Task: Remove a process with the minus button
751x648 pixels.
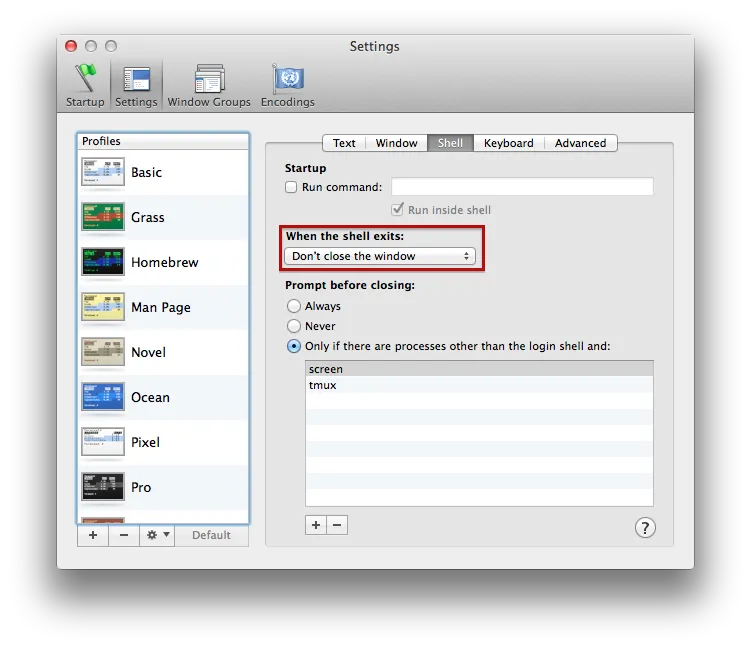Action: pyautogui.click(x=337, y=525)
